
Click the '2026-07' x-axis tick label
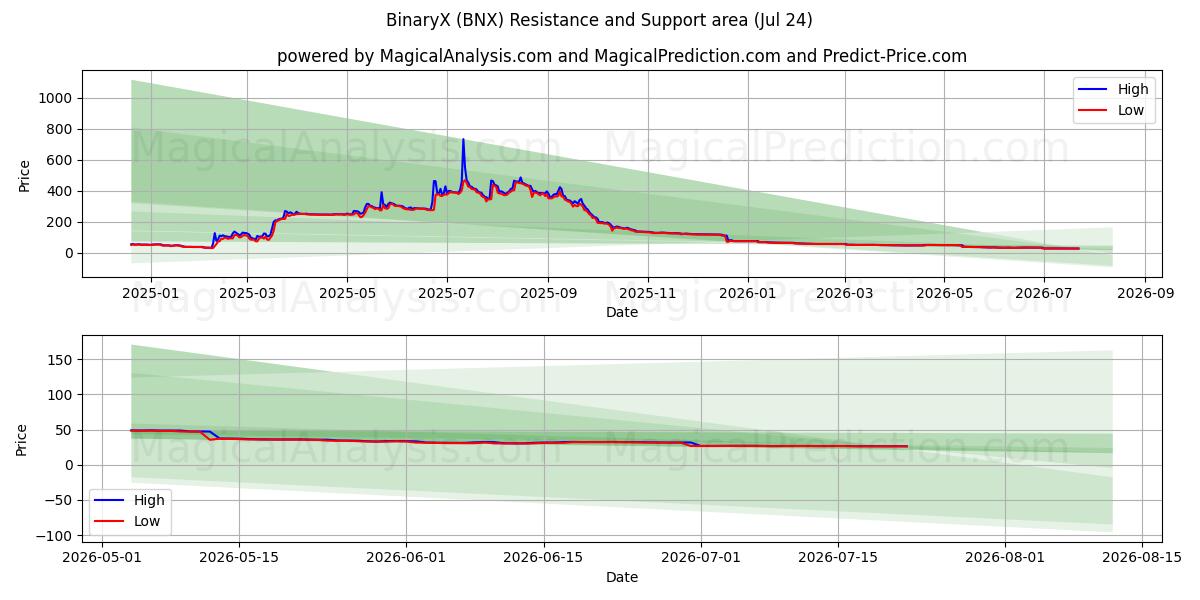pyautogui.click(x=1044, y=294)
